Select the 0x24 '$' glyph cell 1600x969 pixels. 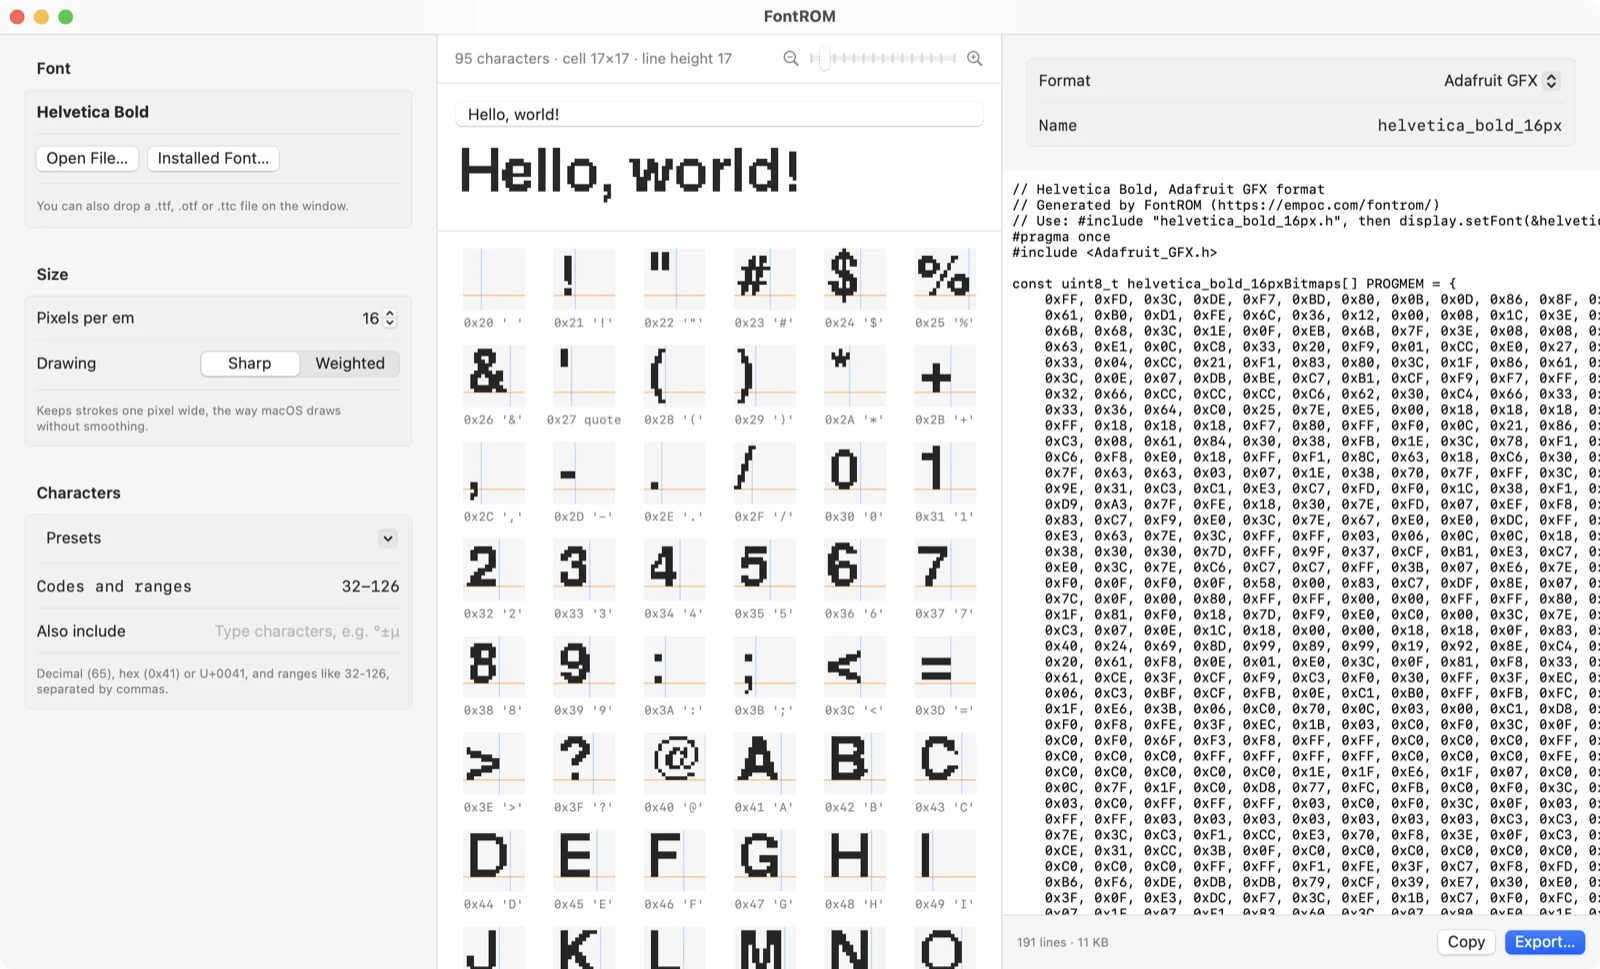pos(855,289)
